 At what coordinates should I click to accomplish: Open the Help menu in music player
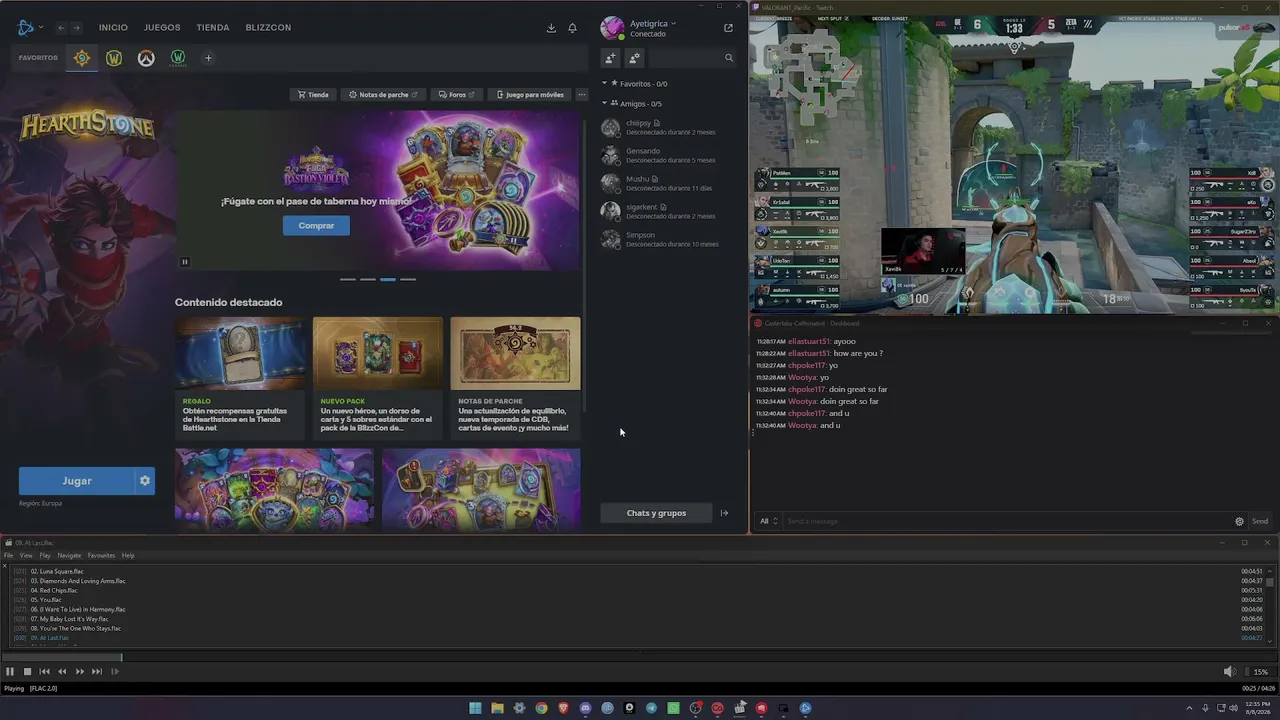click(x=128, y=556)
